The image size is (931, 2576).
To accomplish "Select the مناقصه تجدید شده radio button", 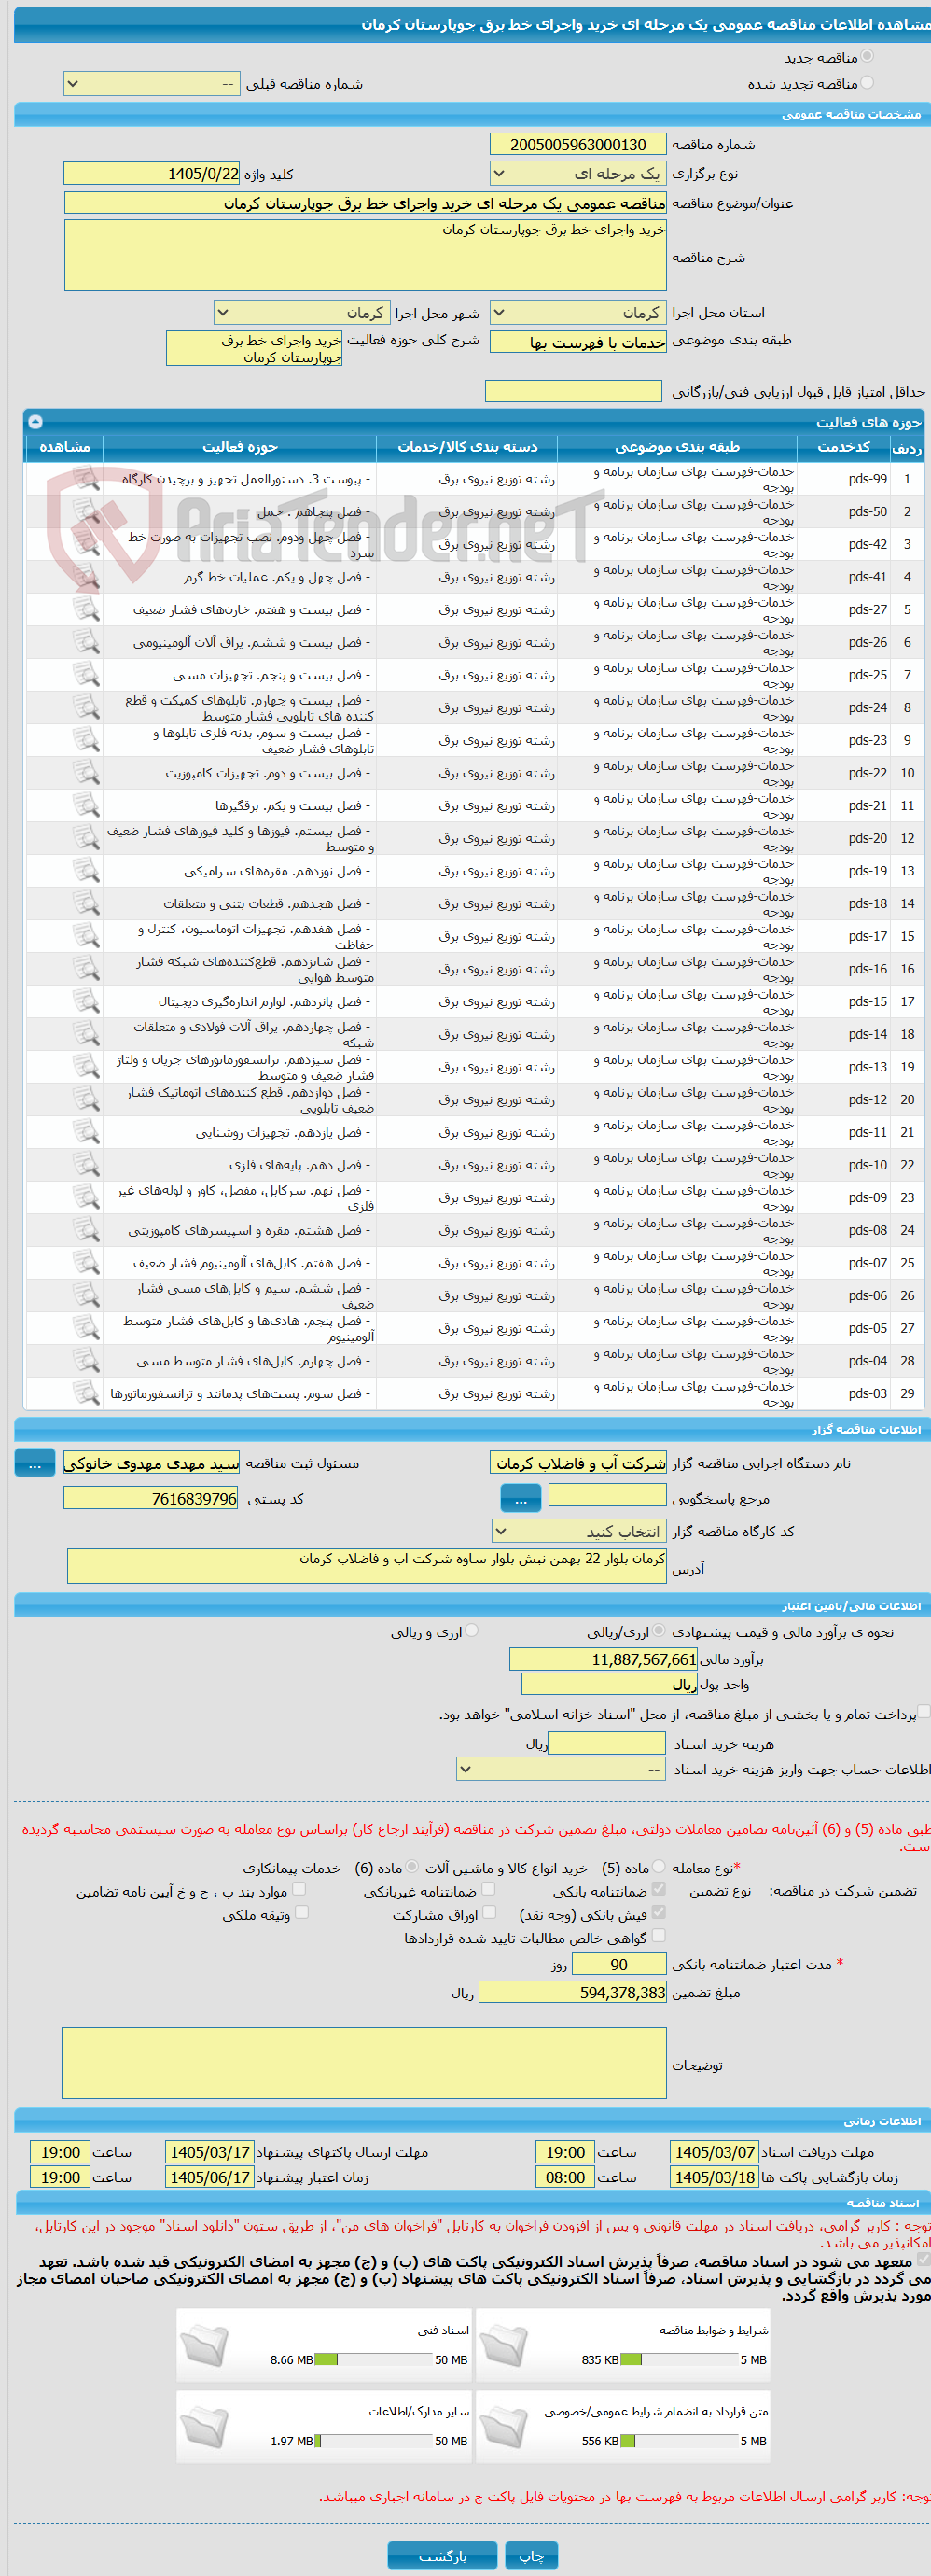I will [x=867, y=83].
